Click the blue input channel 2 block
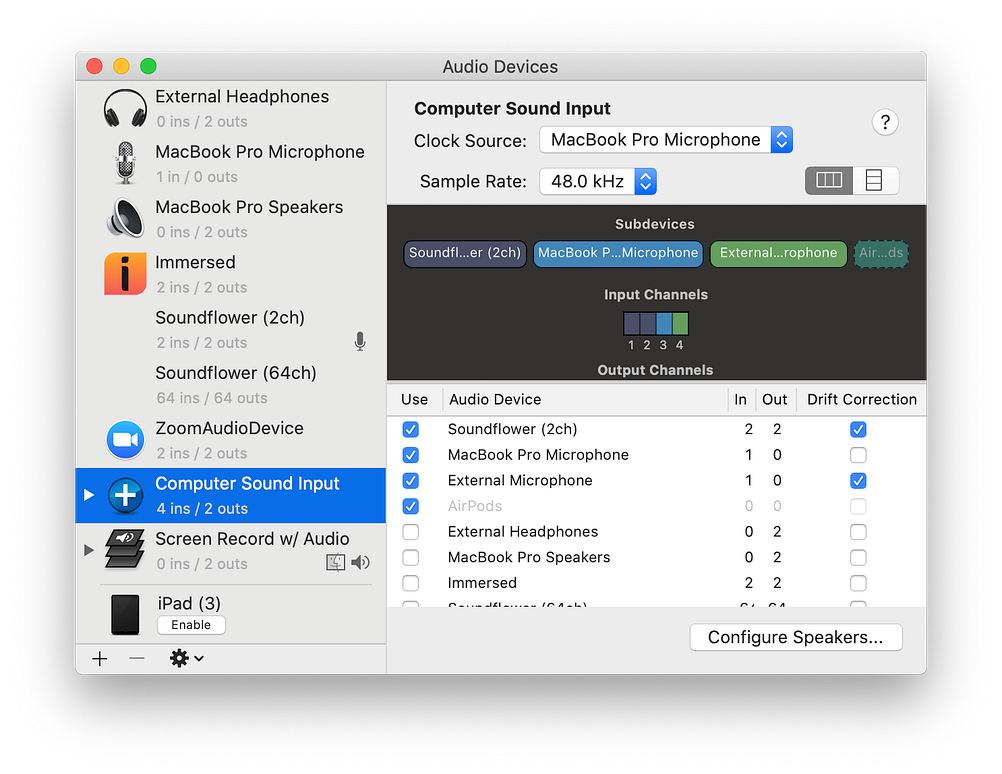 650,325
